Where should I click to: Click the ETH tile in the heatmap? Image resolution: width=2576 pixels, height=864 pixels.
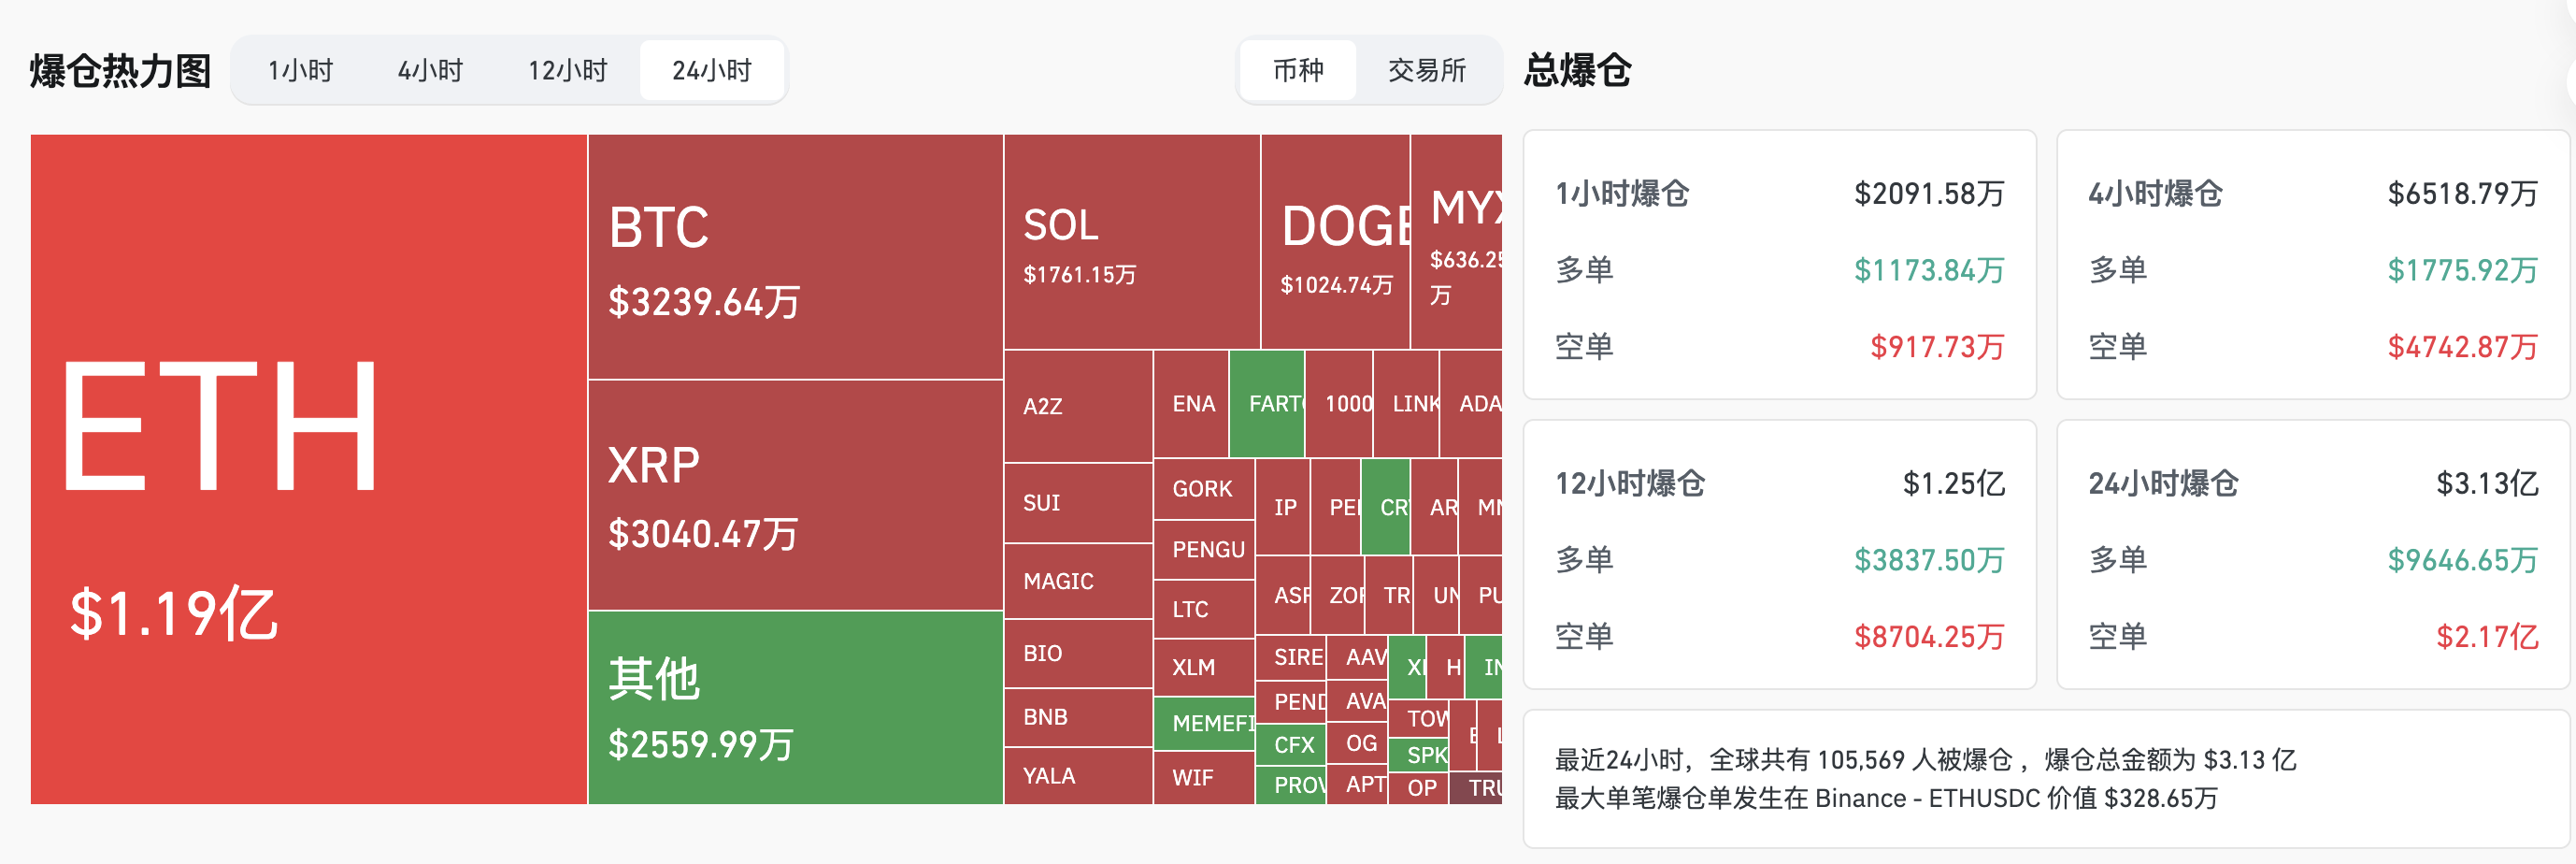click(308, 469)
